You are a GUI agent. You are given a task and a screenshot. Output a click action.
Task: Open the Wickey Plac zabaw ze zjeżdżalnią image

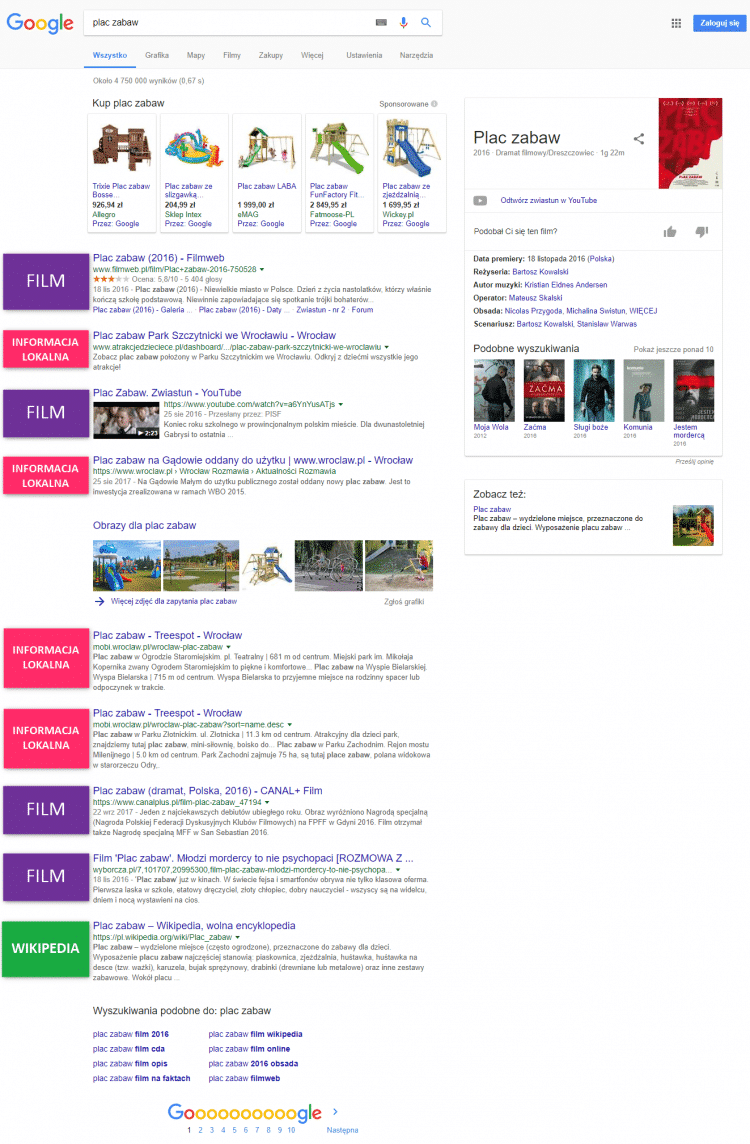pyautogui.click(x=411, y=148)
